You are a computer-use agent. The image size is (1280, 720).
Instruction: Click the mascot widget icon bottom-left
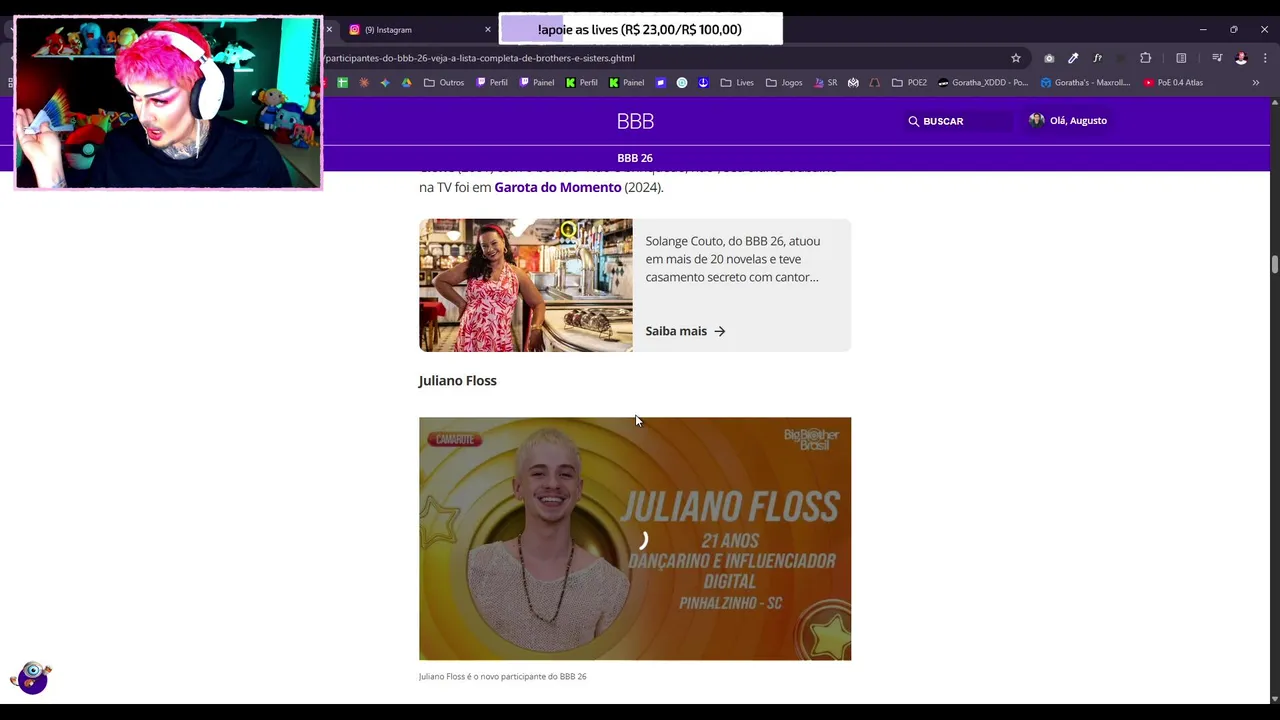point(32,677)
